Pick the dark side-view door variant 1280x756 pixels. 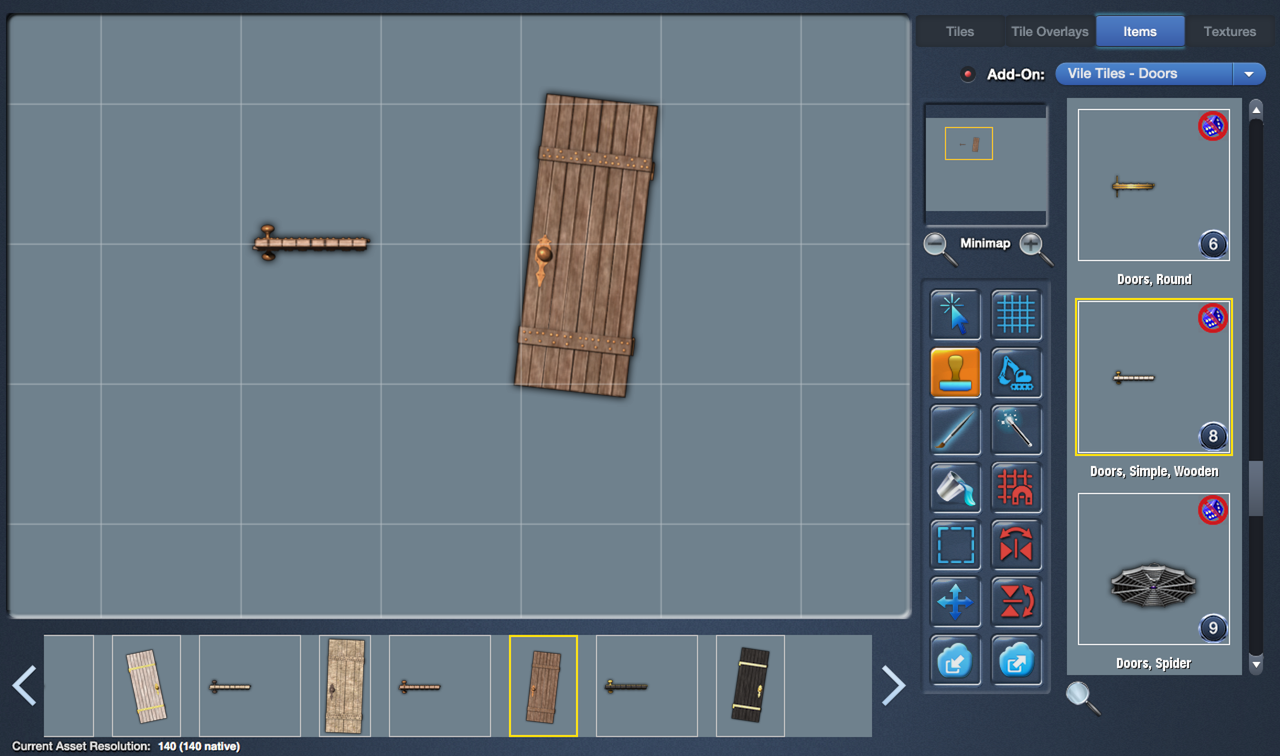pyautogui.click(x=646, y=686)
